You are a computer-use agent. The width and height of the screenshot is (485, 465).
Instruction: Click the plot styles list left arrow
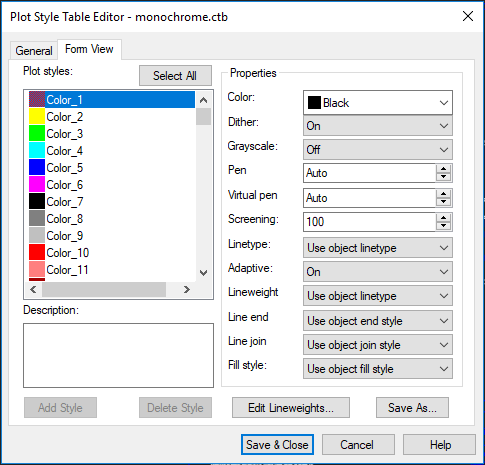33,289
